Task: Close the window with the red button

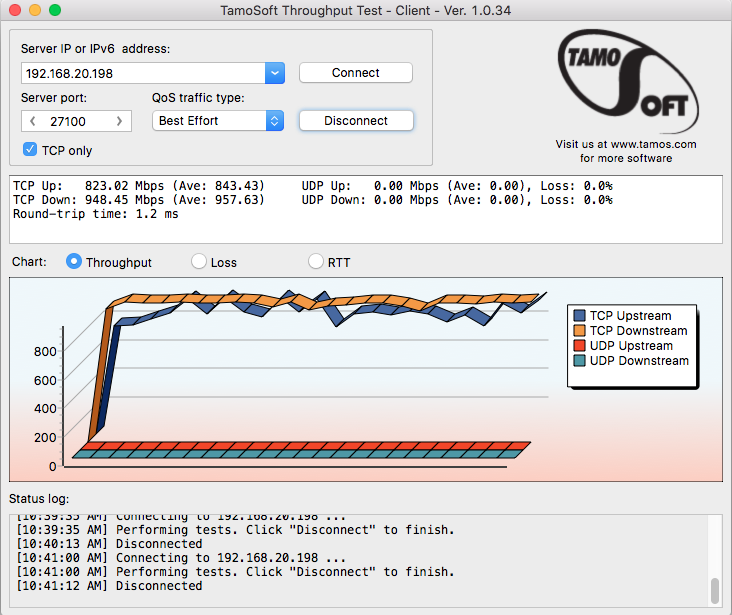Action: (x=15, y=10)
